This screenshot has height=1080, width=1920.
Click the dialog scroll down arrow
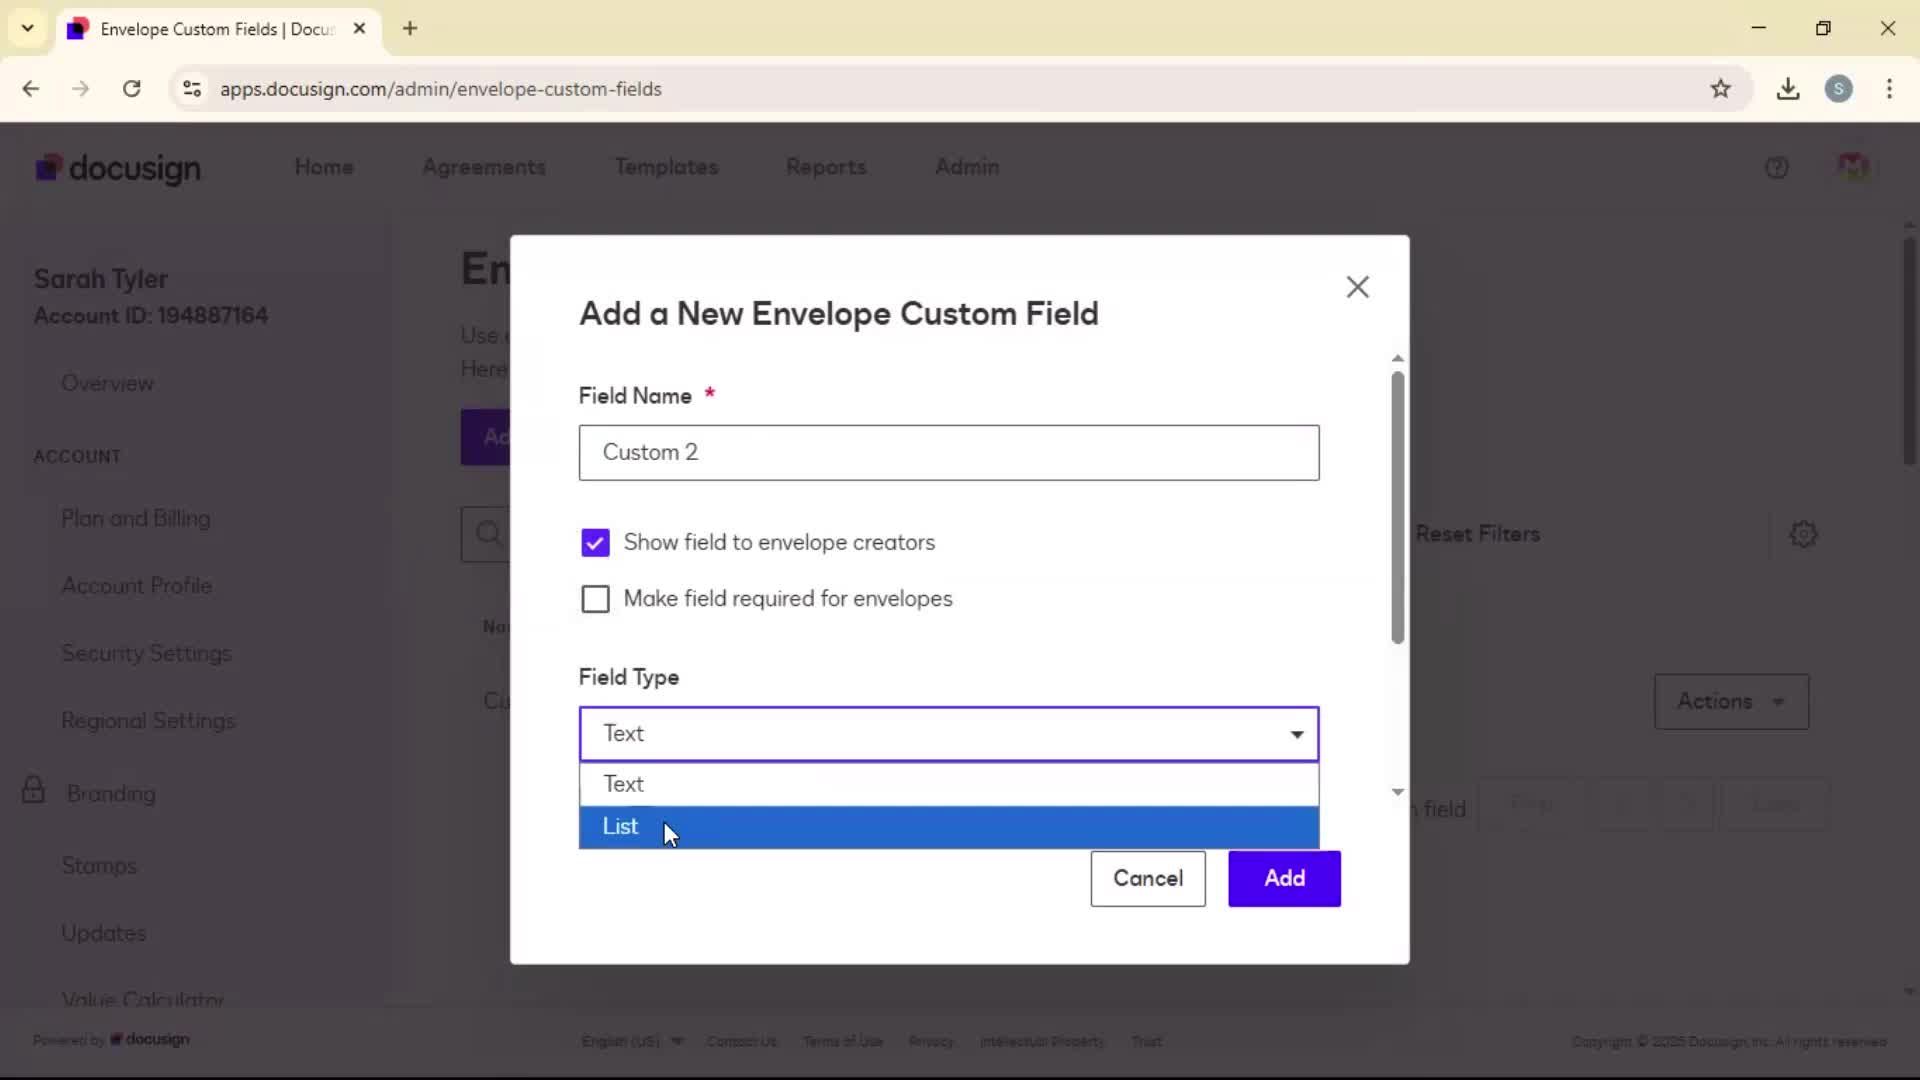pos(1397,792)
